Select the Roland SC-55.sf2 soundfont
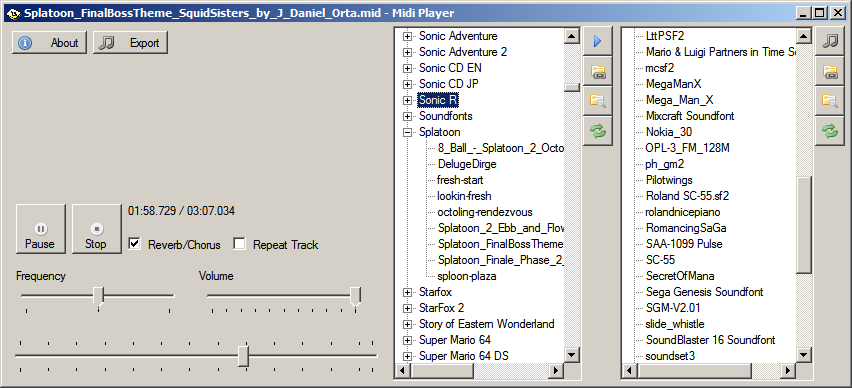 pyautogui.click(x=687, y=196)
